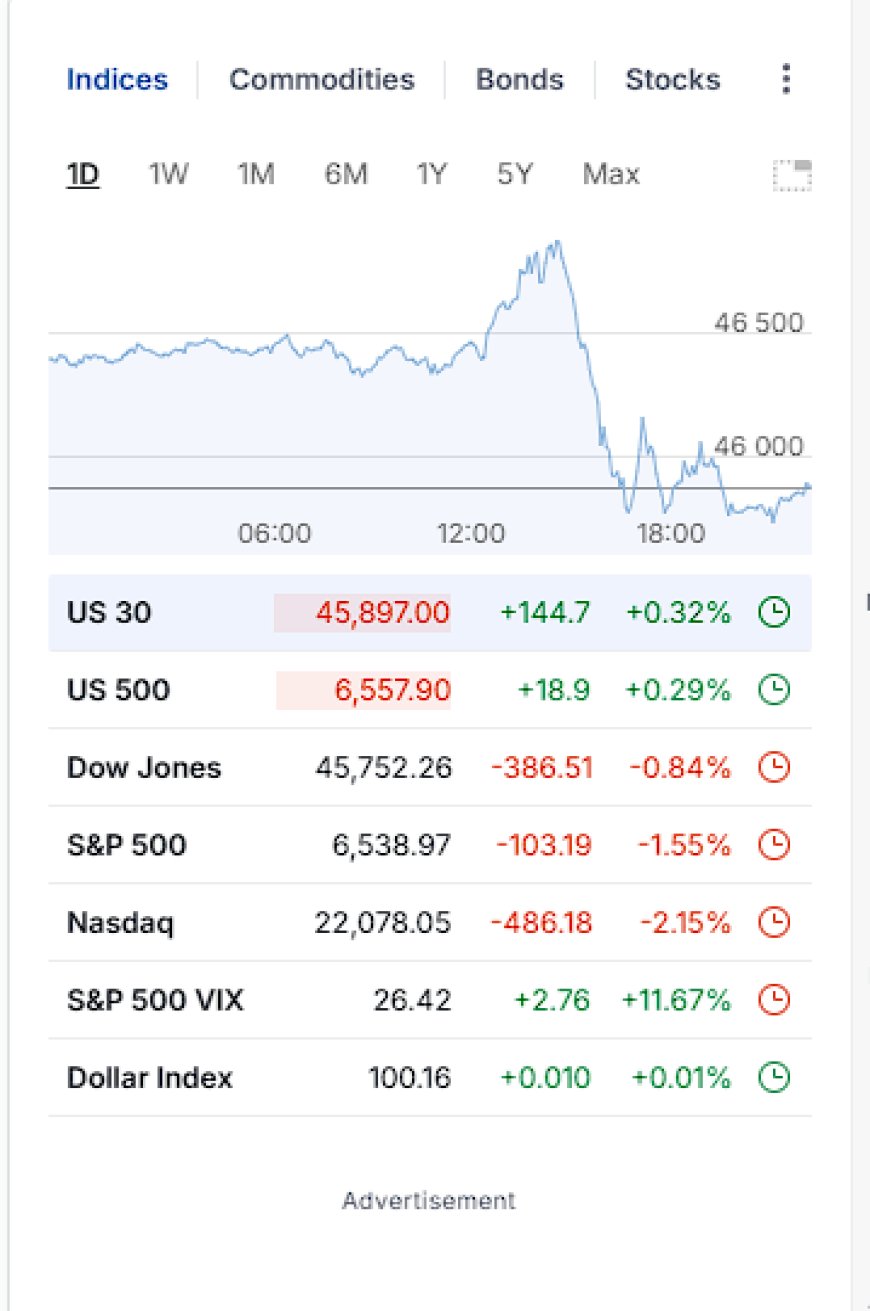The height and width of the screenshot is (1311, 870).
Task: Select the 1M chart timeframe
Action: [255, 175]
